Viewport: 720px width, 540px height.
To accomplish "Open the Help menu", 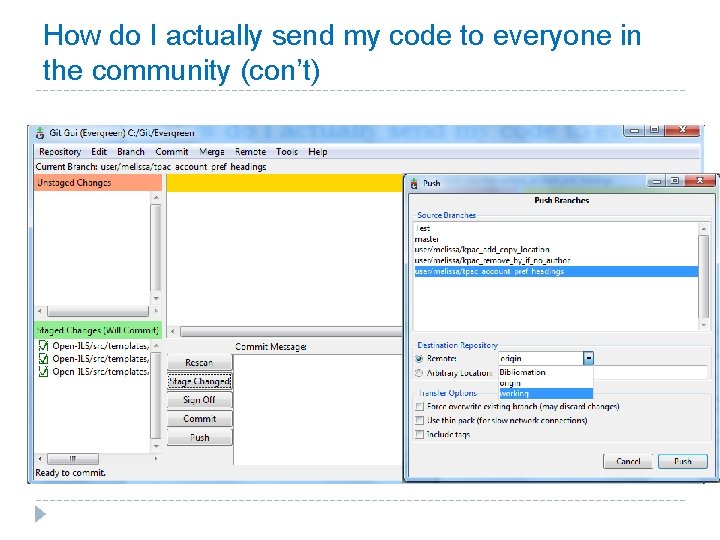I will (318, 152).
